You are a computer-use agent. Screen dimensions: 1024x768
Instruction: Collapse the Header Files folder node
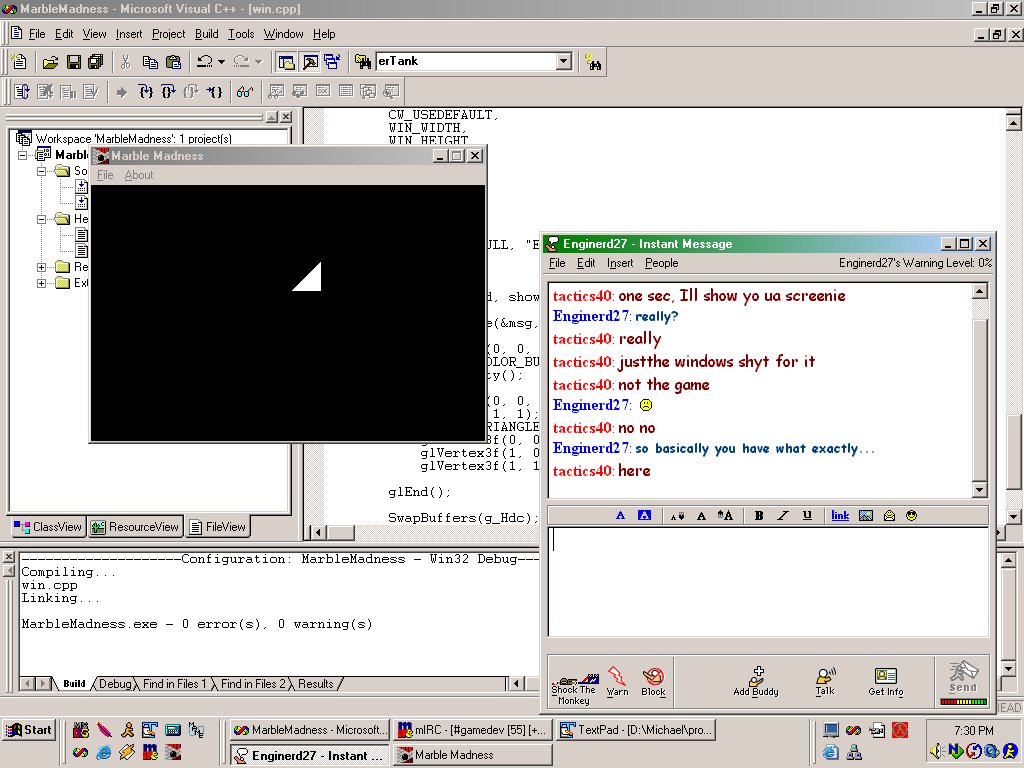pyautogui.click(x=42, y=219)
